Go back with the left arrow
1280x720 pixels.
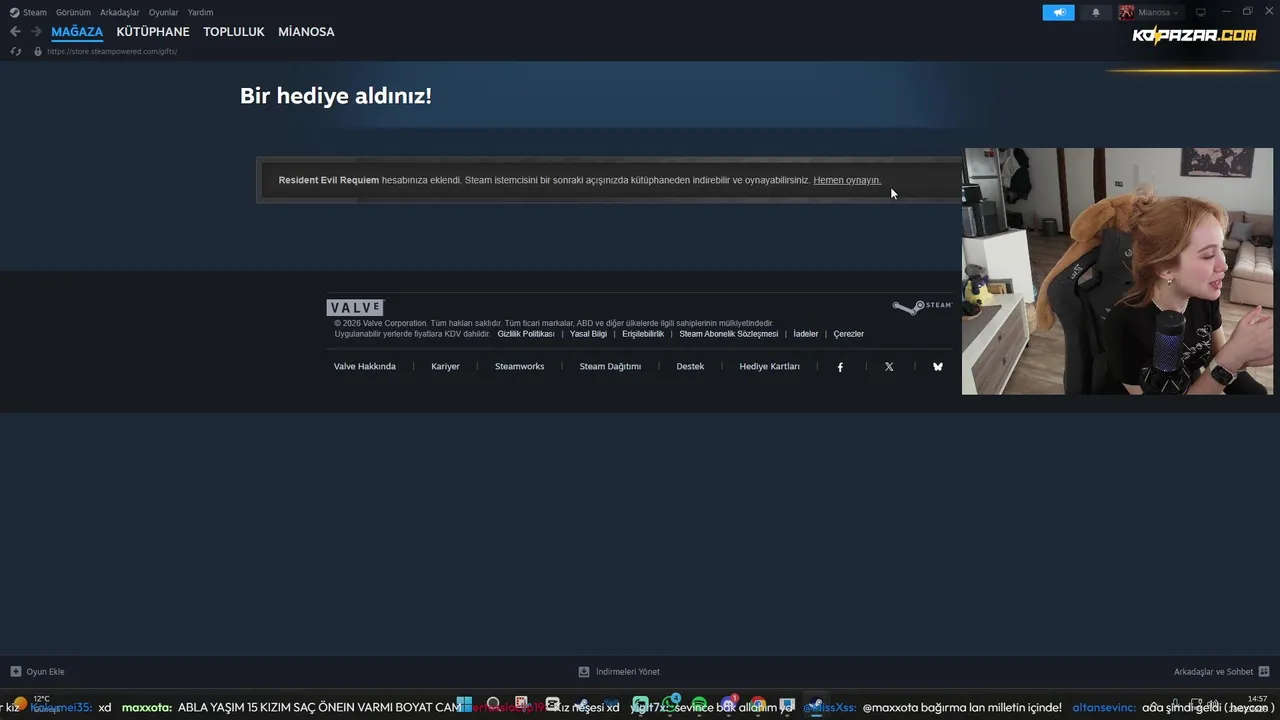coord(15,32)
